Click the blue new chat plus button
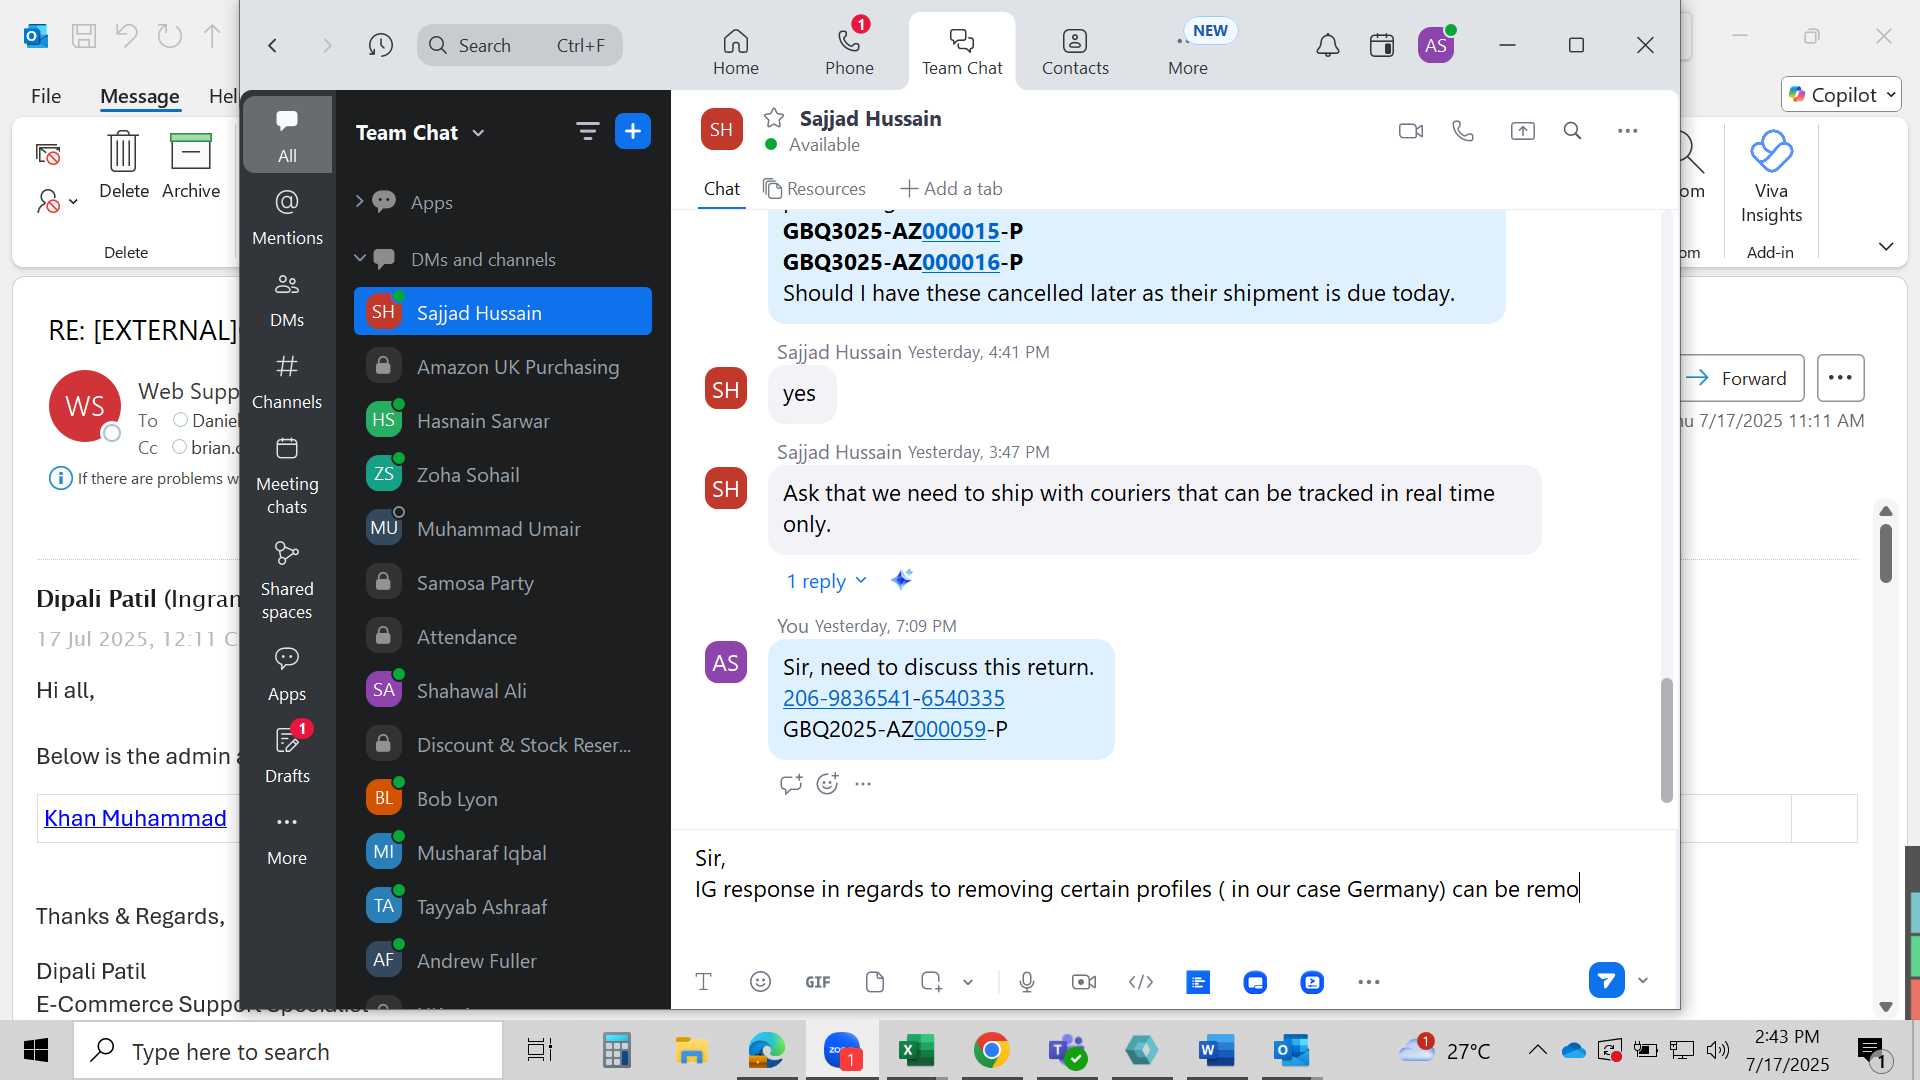This screenshot has width=1920, height=1080. (633, 131)
